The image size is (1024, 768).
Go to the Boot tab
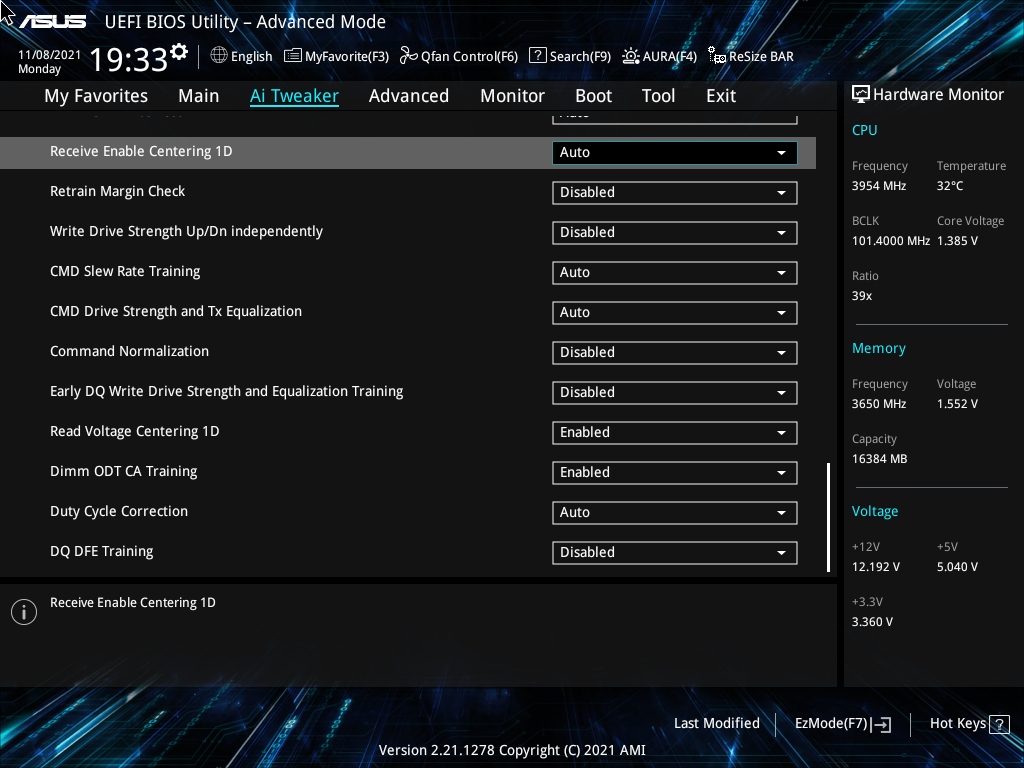(594, 96)
